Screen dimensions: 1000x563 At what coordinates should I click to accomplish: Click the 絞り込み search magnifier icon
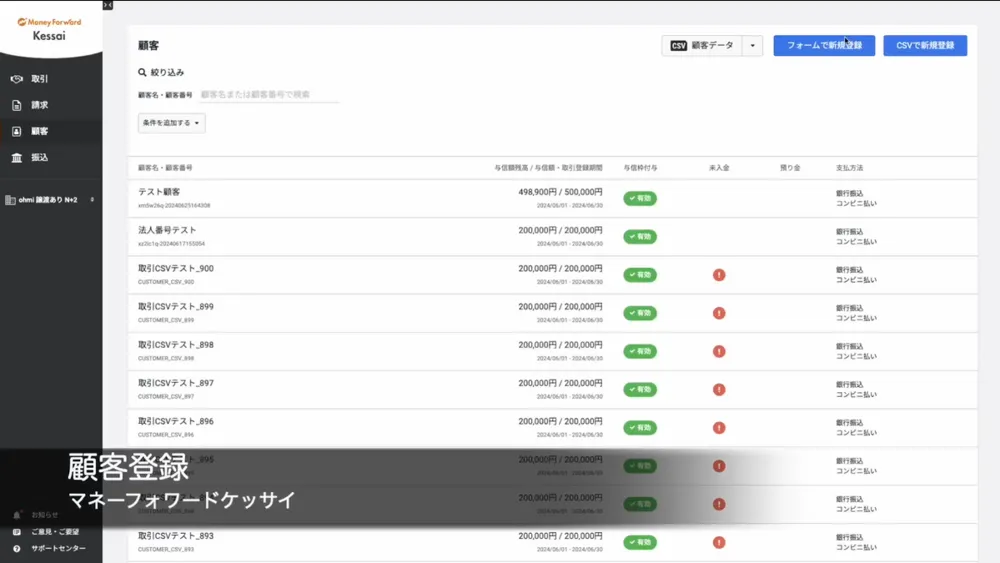coord(143,73)
